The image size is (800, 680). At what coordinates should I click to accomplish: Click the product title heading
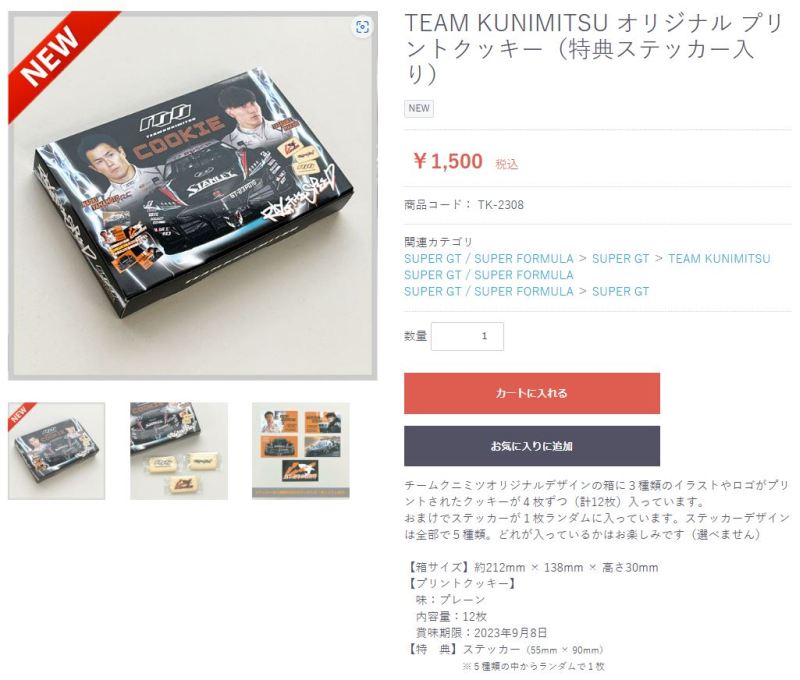(594, 49)
